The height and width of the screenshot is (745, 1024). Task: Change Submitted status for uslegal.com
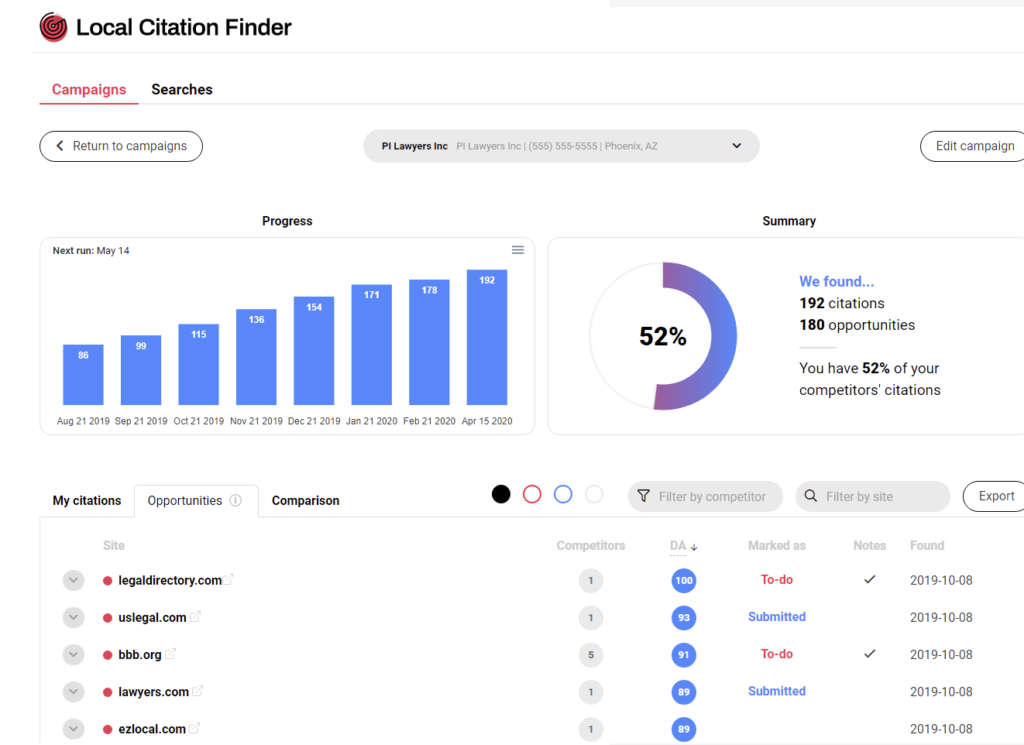pos(776,617)
